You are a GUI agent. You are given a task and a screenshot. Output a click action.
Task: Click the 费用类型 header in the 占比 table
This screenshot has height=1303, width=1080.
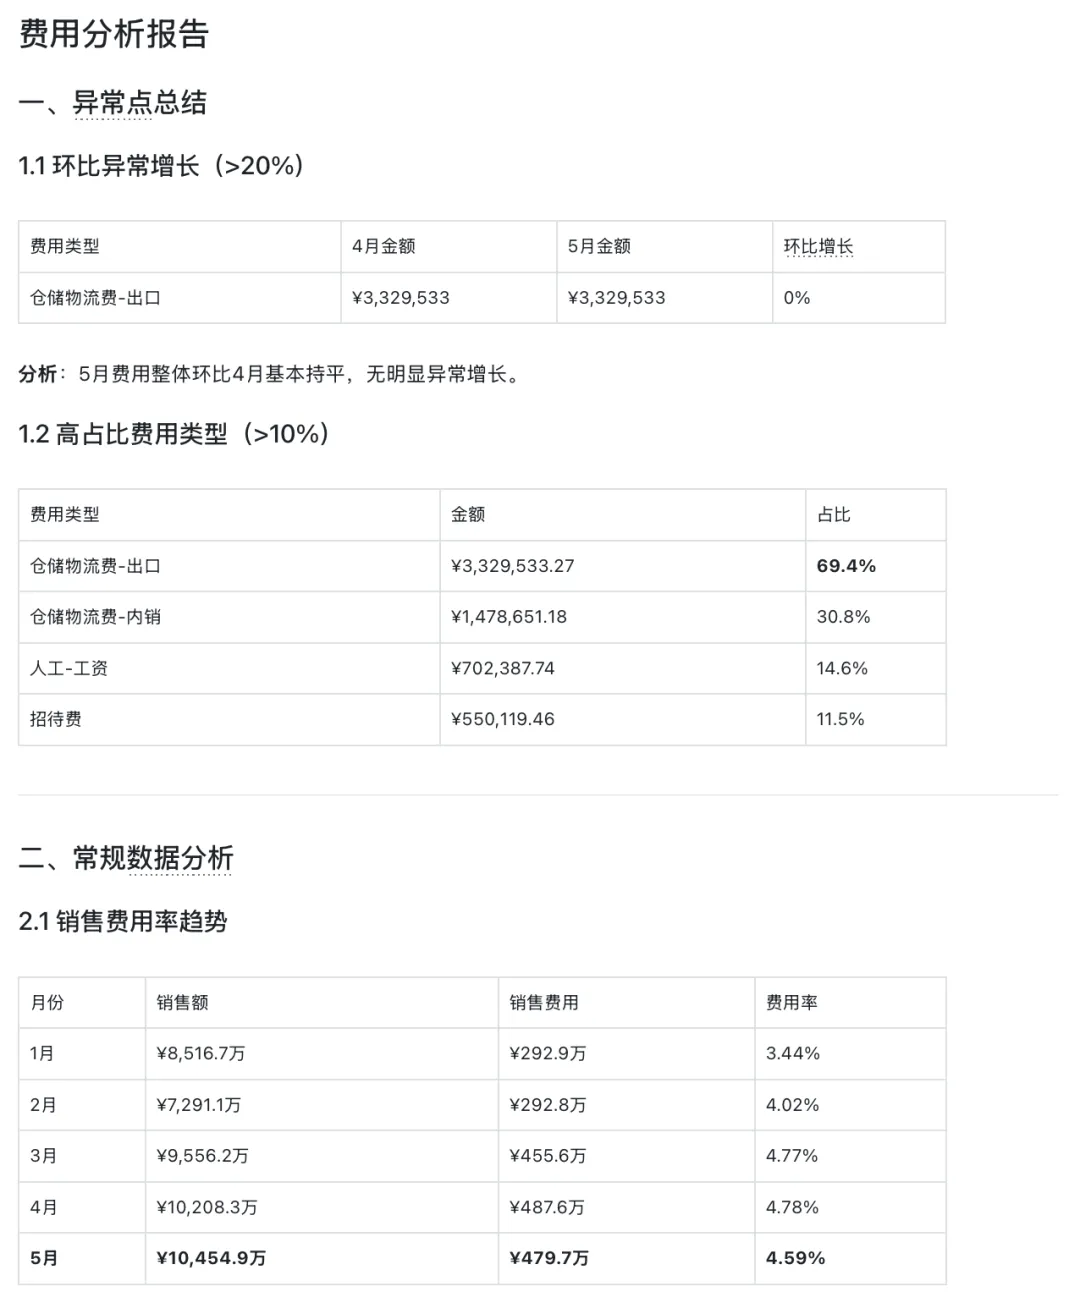point(65,514)
